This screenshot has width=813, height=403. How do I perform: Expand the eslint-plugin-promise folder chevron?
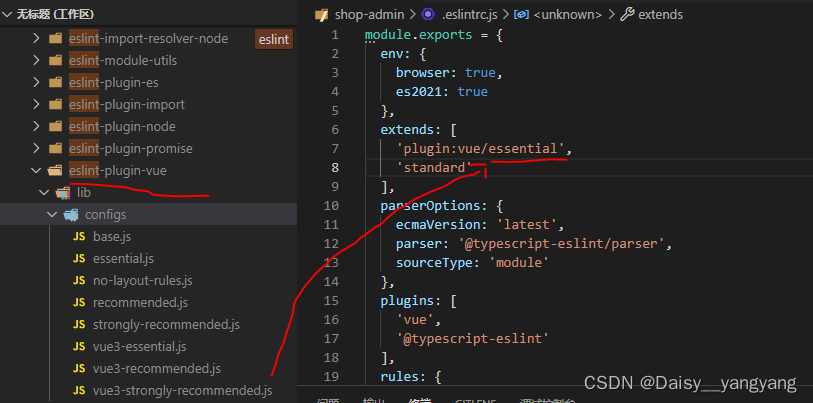click(x=36, y=149)
